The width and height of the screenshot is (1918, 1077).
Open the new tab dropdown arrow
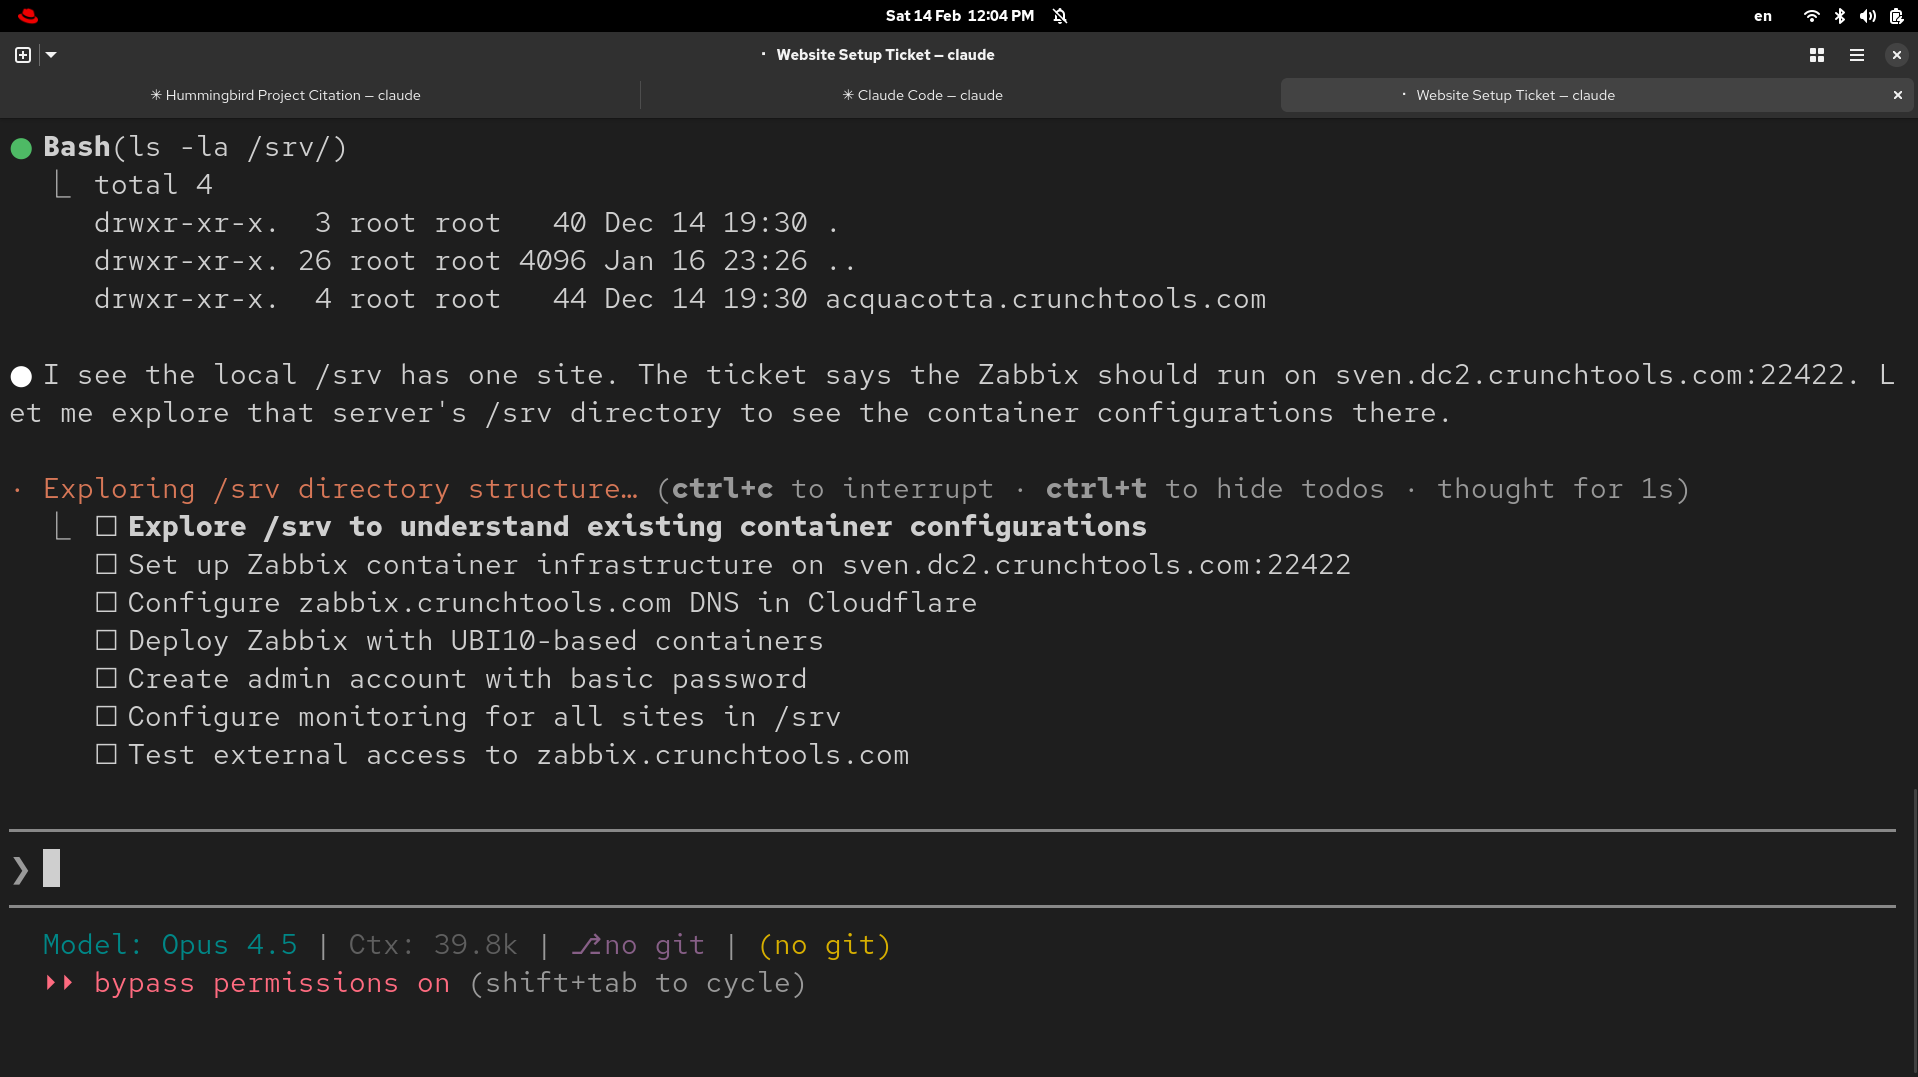point(50,55)
